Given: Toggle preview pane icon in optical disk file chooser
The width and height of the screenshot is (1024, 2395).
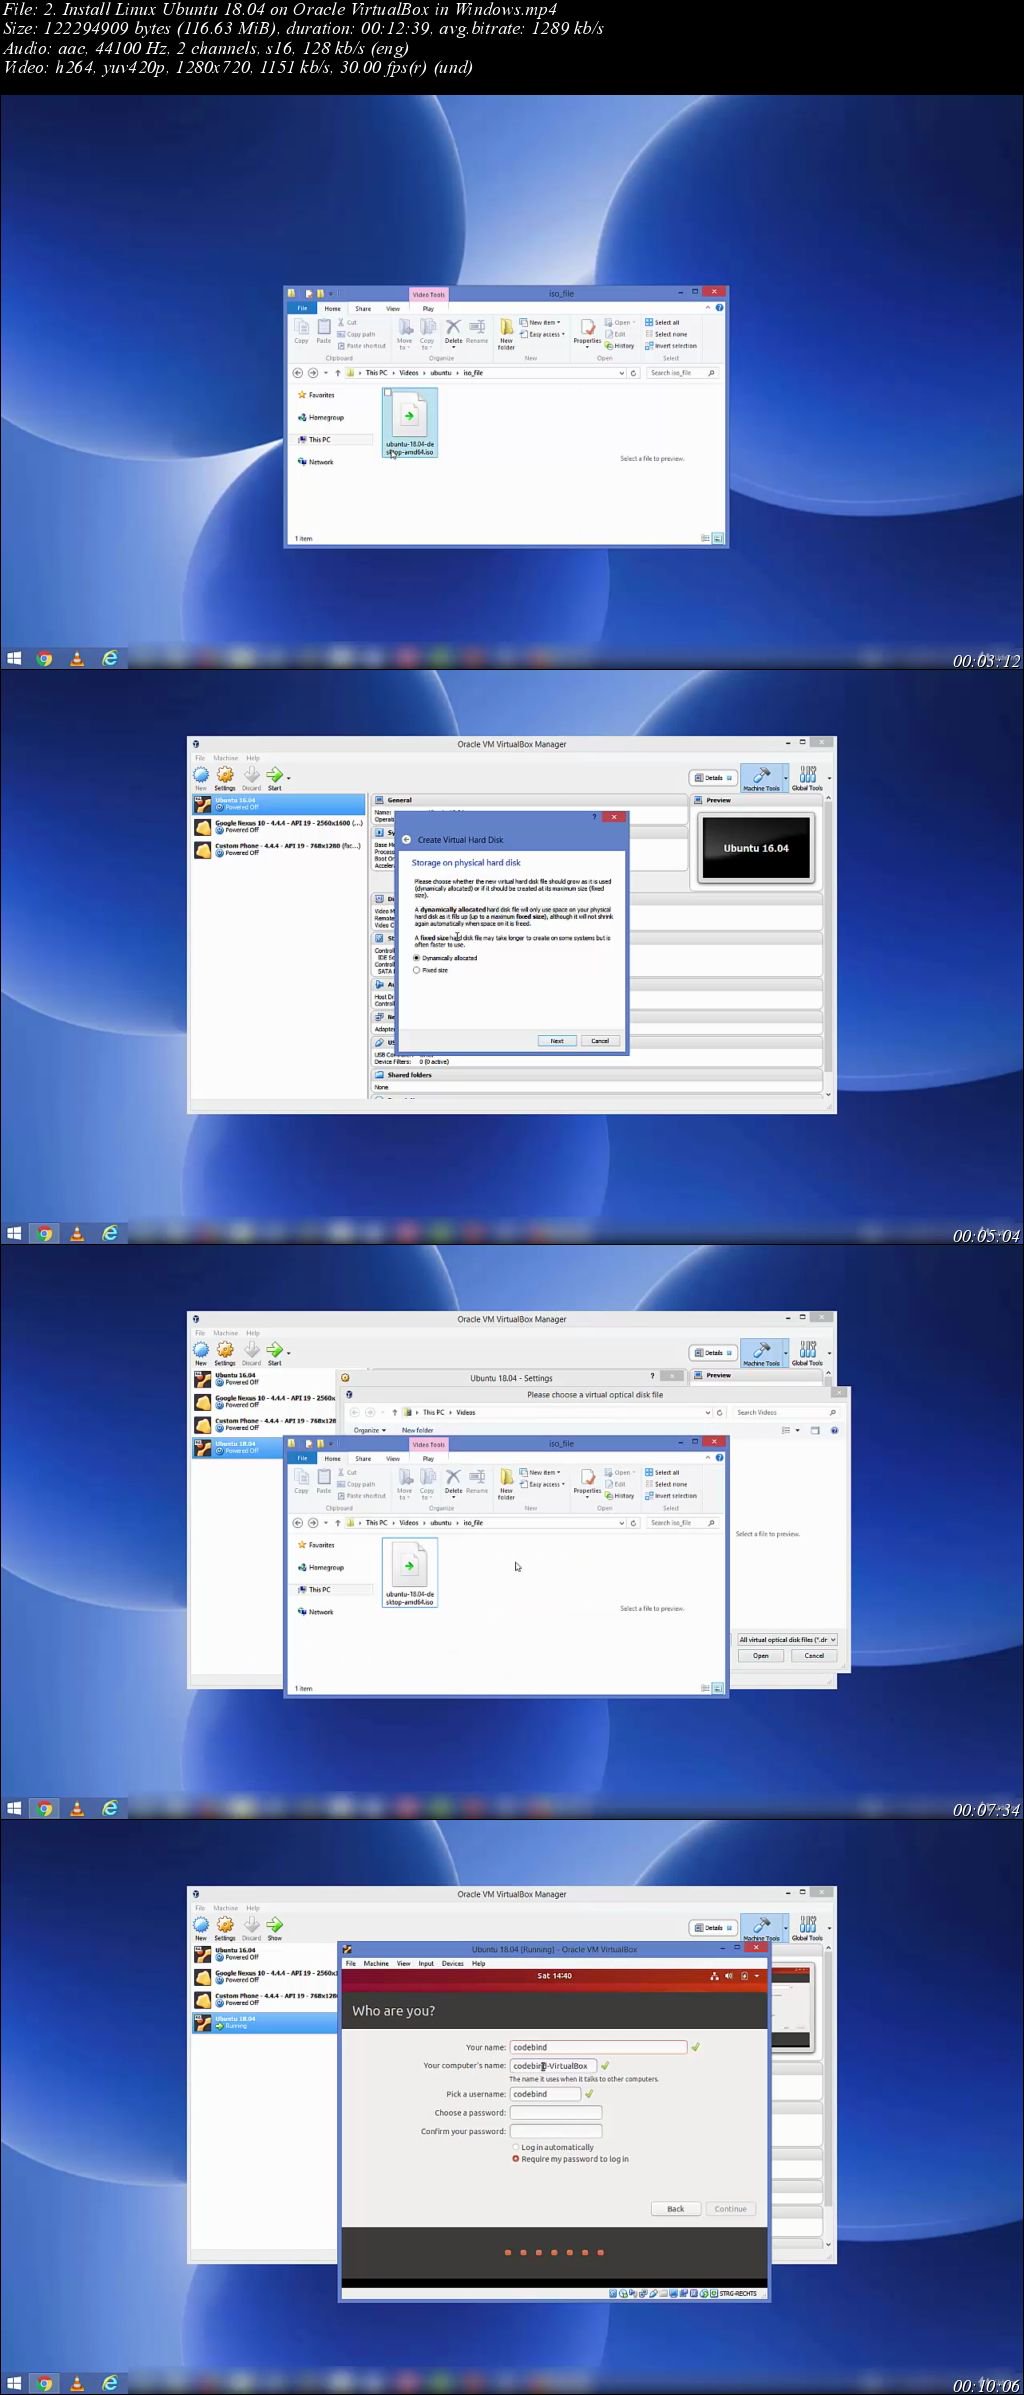Looking at the screenshot, I should pyautogui.click(x=815, y=1431).
